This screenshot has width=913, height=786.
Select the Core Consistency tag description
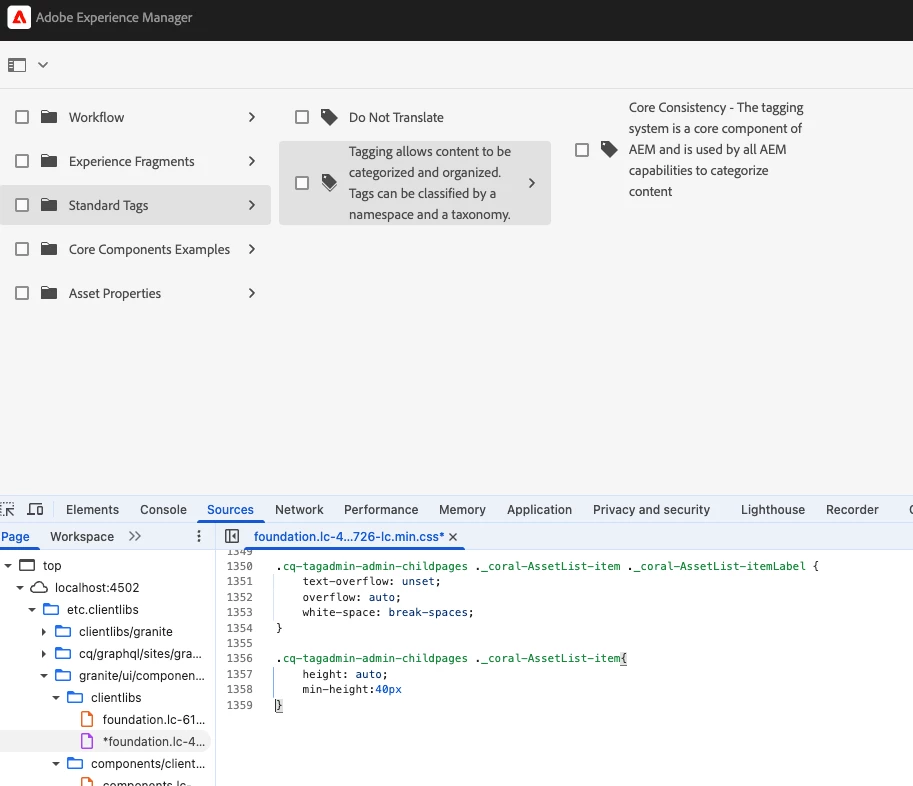(x=716, y=150)
